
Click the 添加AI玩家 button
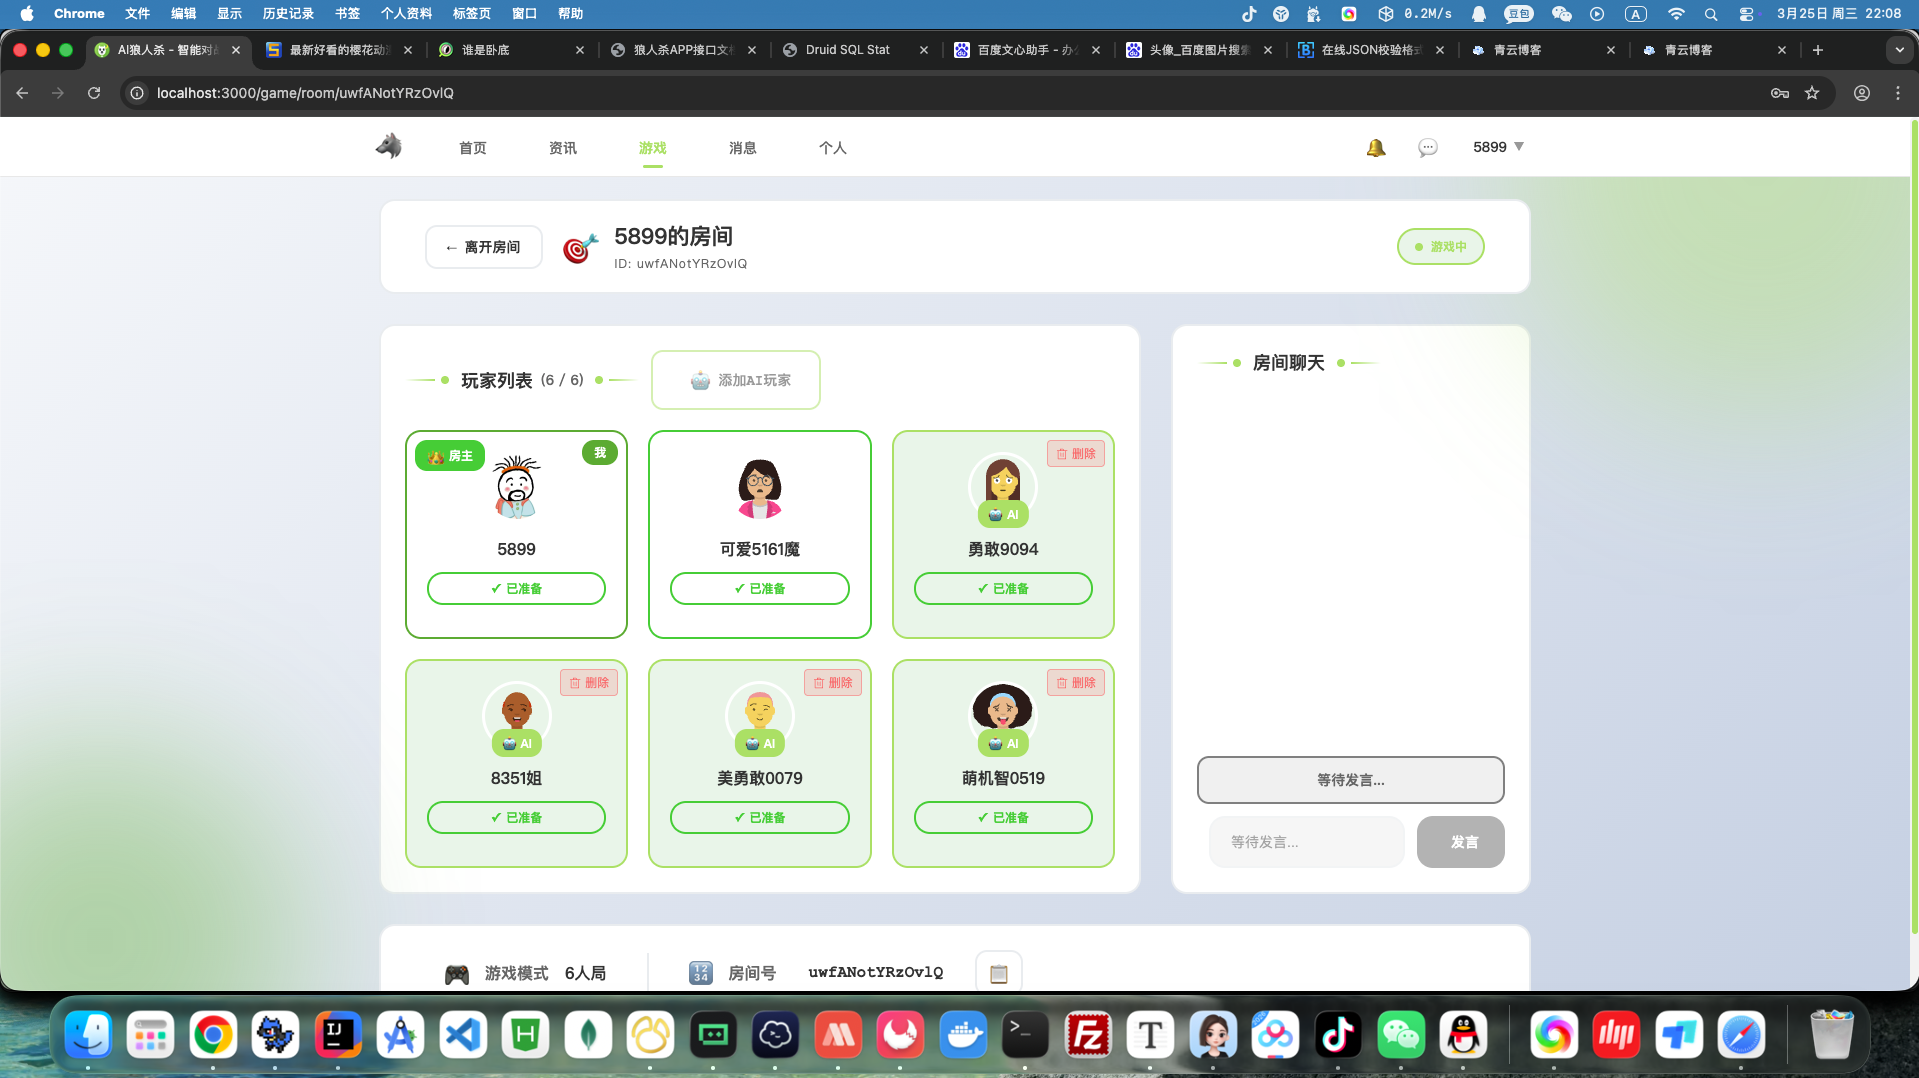coord(736,380)
